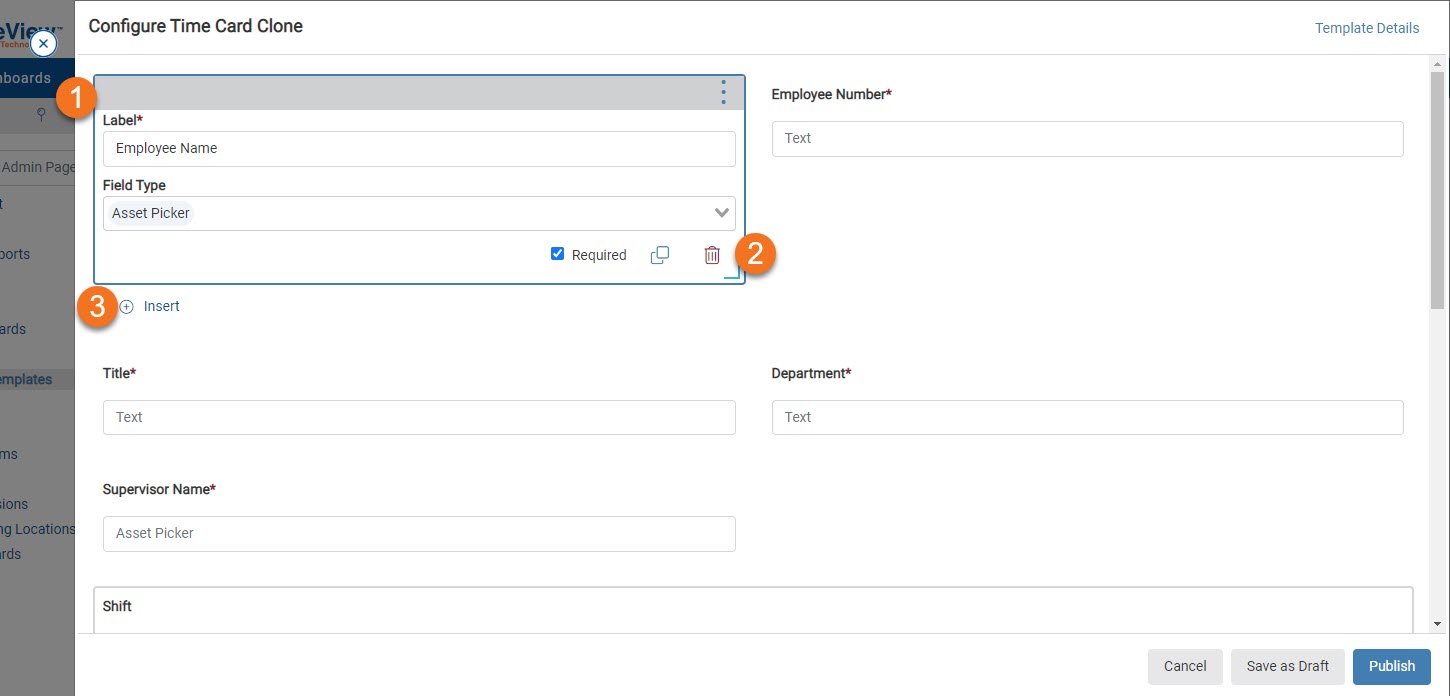Open Dashboards from the sidebar
The image size is (1450, 696).
click(26, 77)
